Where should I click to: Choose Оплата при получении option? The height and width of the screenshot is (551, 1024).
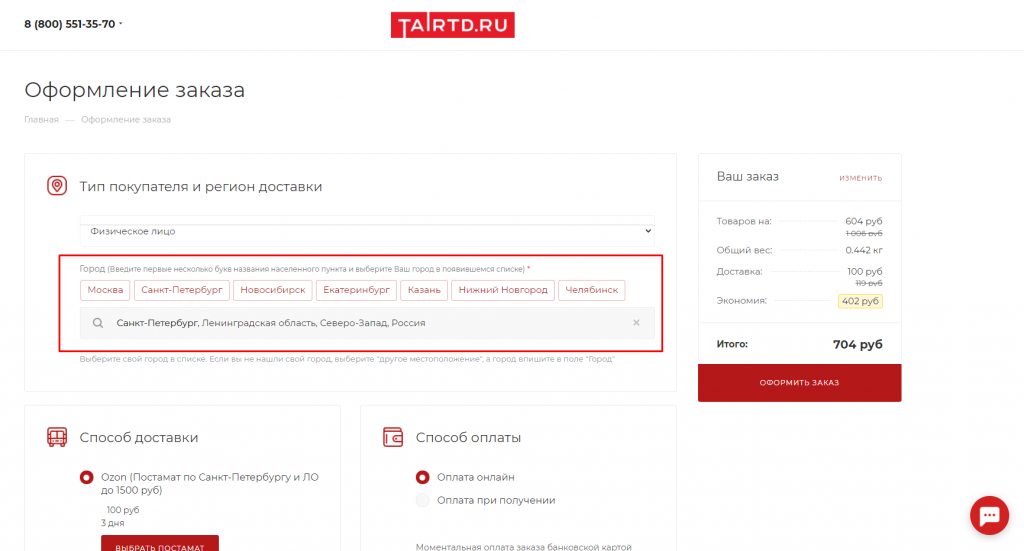click(x=423, y=500)
